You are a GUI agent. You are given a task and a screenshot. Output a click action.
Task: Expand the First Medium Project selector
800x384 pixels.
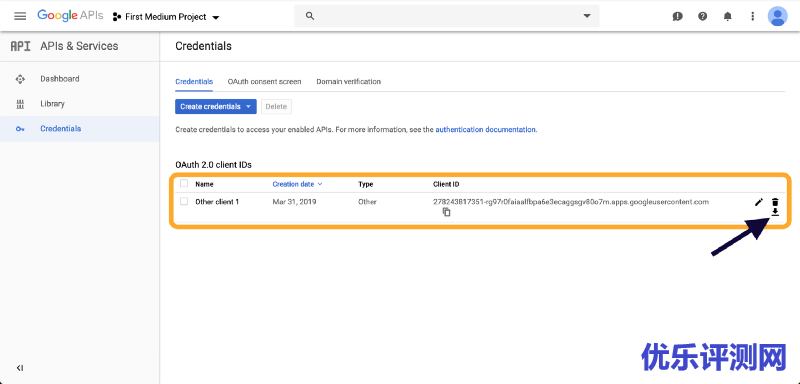click(166, 17)
